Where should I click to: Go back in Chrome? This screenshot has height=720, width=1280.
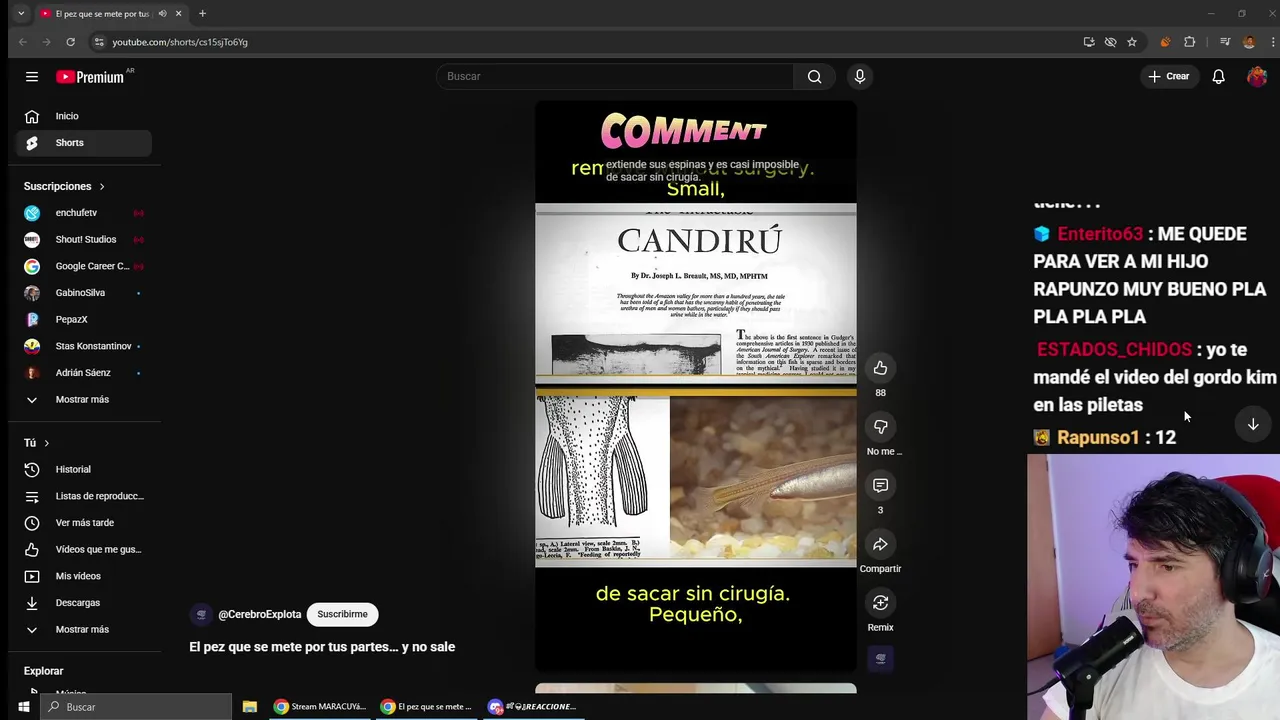point(23,42)
